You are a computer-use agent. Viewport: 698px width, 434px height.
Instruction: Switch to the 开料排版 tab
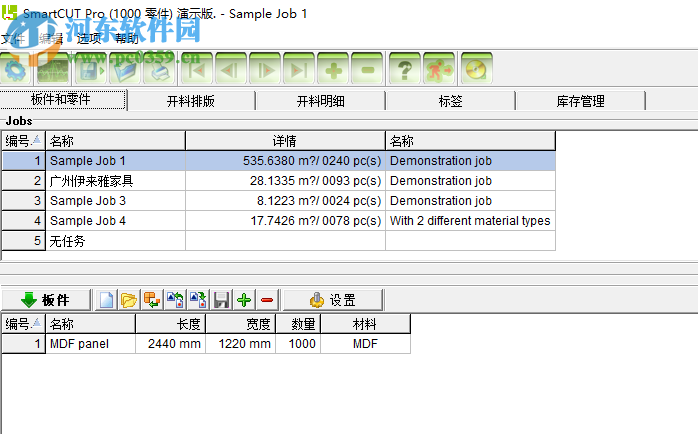(x=191, y=101)
